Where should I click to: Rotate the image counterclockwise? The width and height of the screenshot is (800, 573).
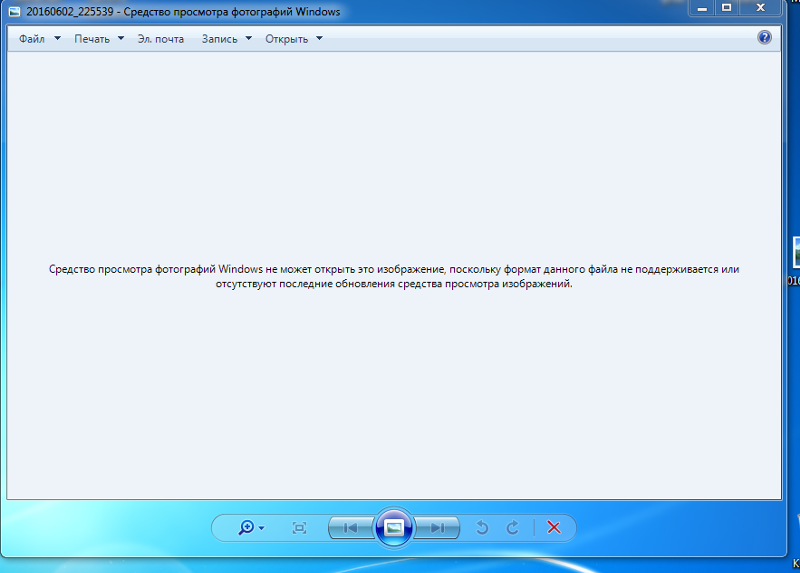click(482, 528)
